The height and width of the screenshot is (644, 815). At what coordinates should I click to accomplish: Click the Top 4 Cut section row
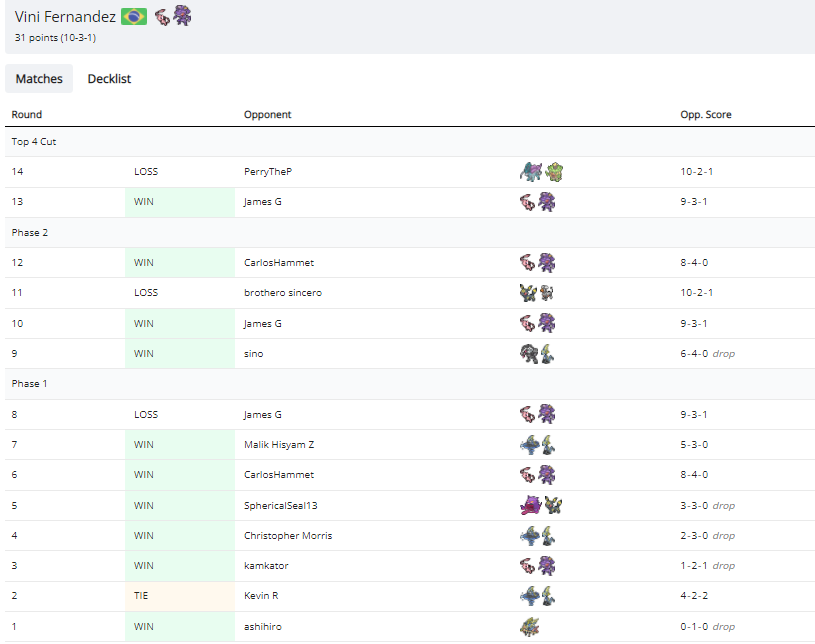410,141
